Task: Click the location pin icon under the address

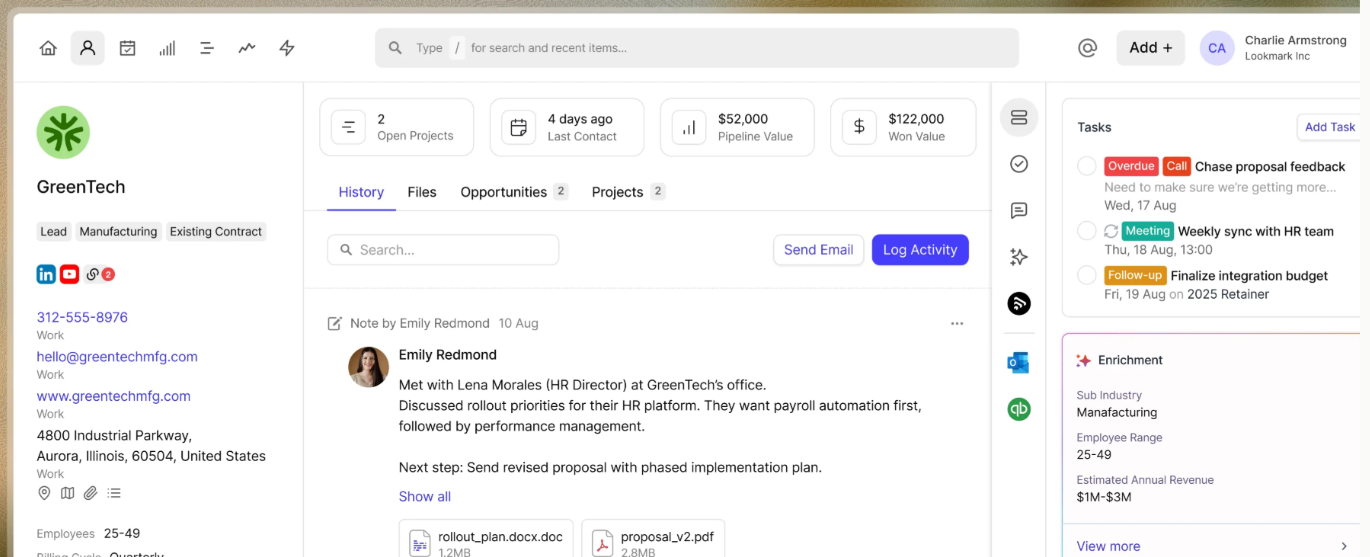Action: [x=44, y=493]
